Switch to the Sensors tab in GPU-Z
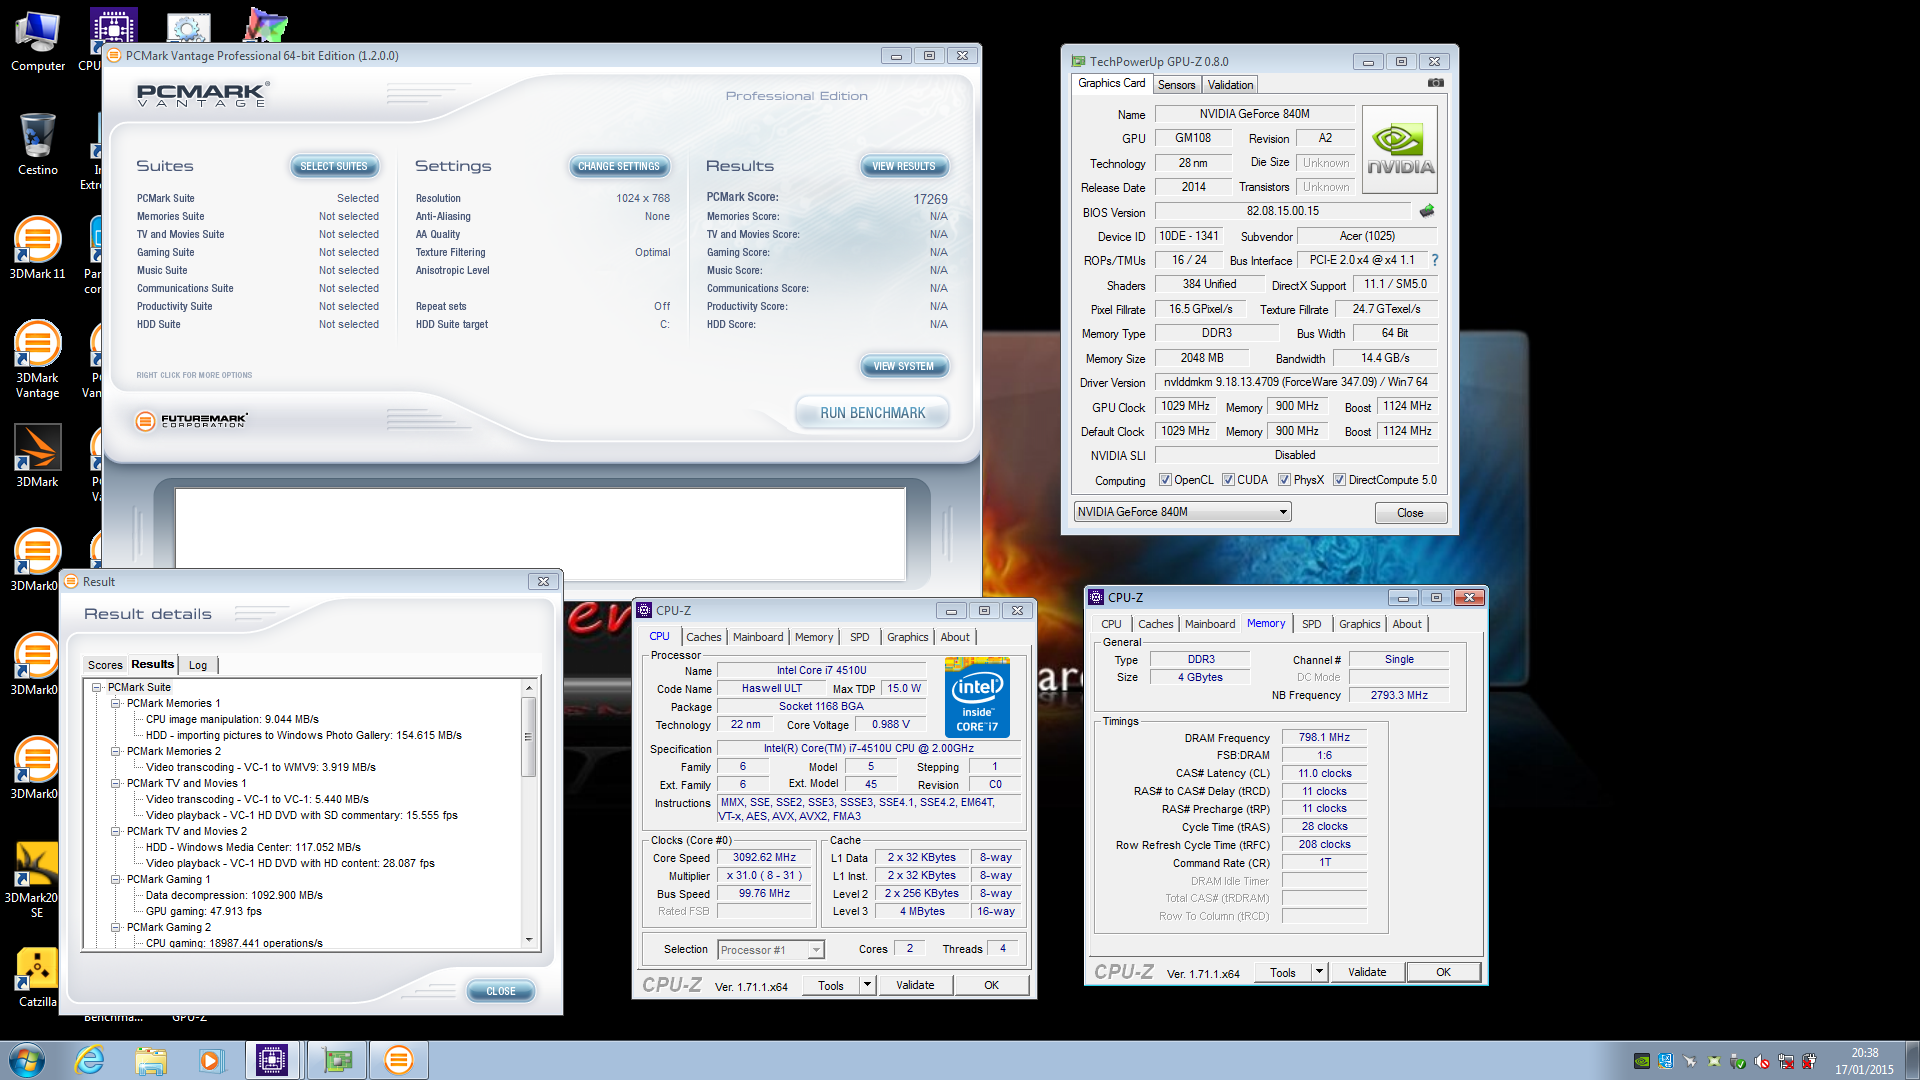Viewport: 1920px width, 1080px height. pyautogui.click(x=1176, y=85)
